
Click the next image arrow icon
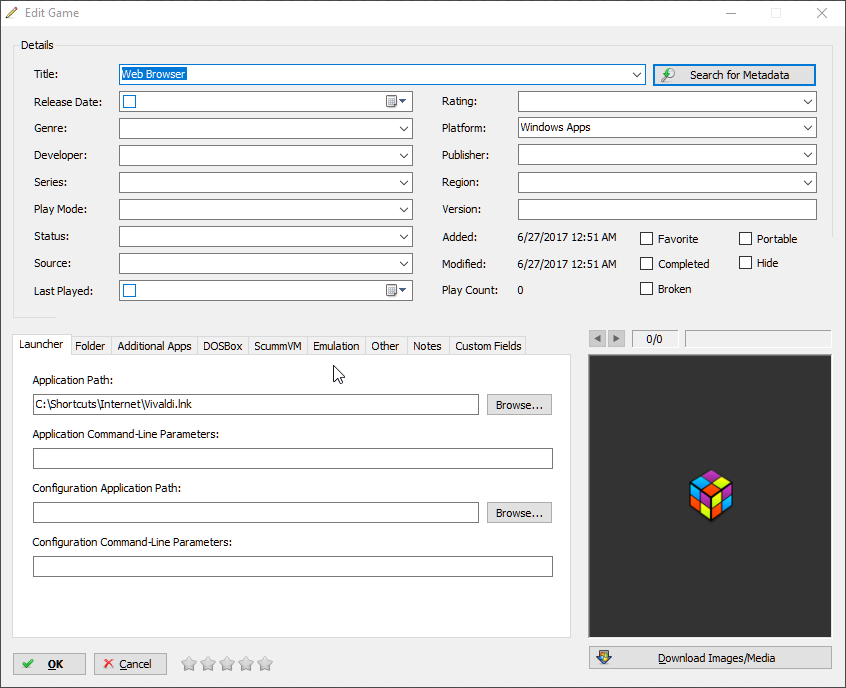(x=616, y=339)
